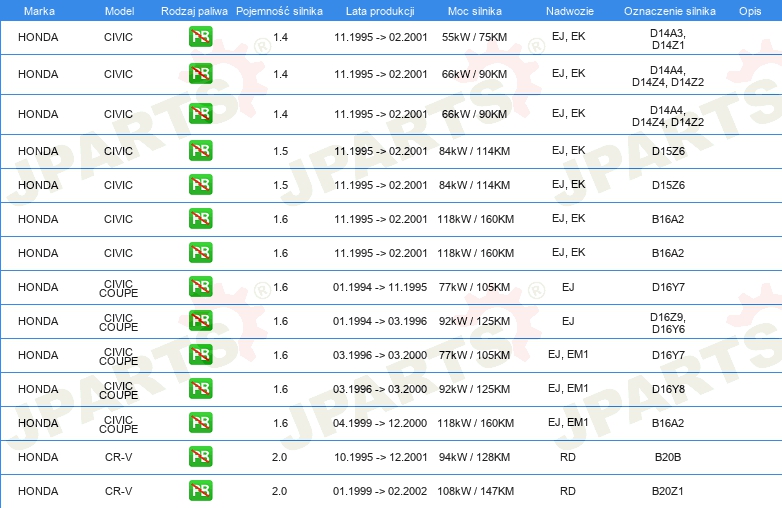Select the 'EJ' body cell in the 01.1994 -> 11.1995 row
This screenshot has height=508, width=782.
[568, 287]
